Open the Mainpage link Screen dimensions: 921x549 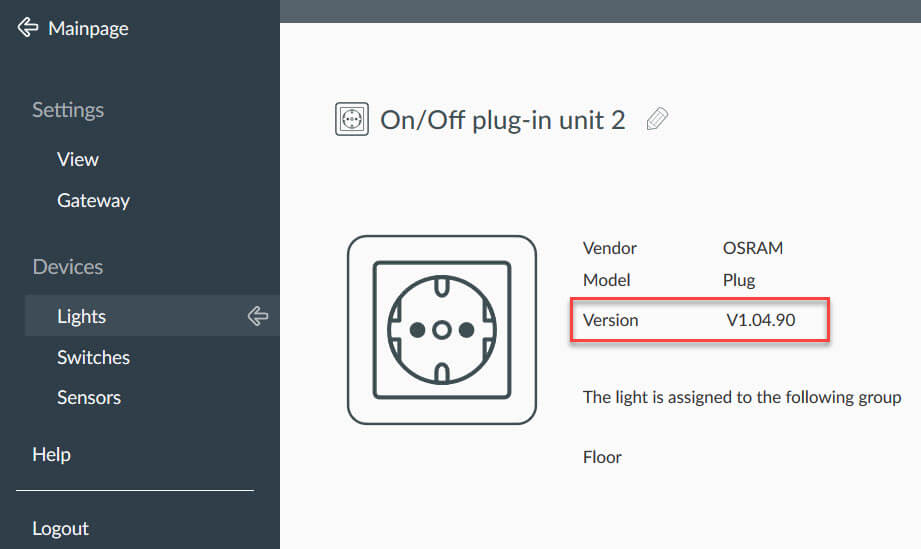tap(88, 28)
